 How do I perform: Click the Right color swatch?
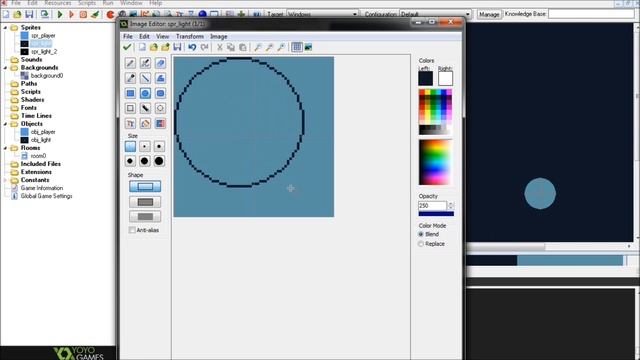click(x=445, y=78)
